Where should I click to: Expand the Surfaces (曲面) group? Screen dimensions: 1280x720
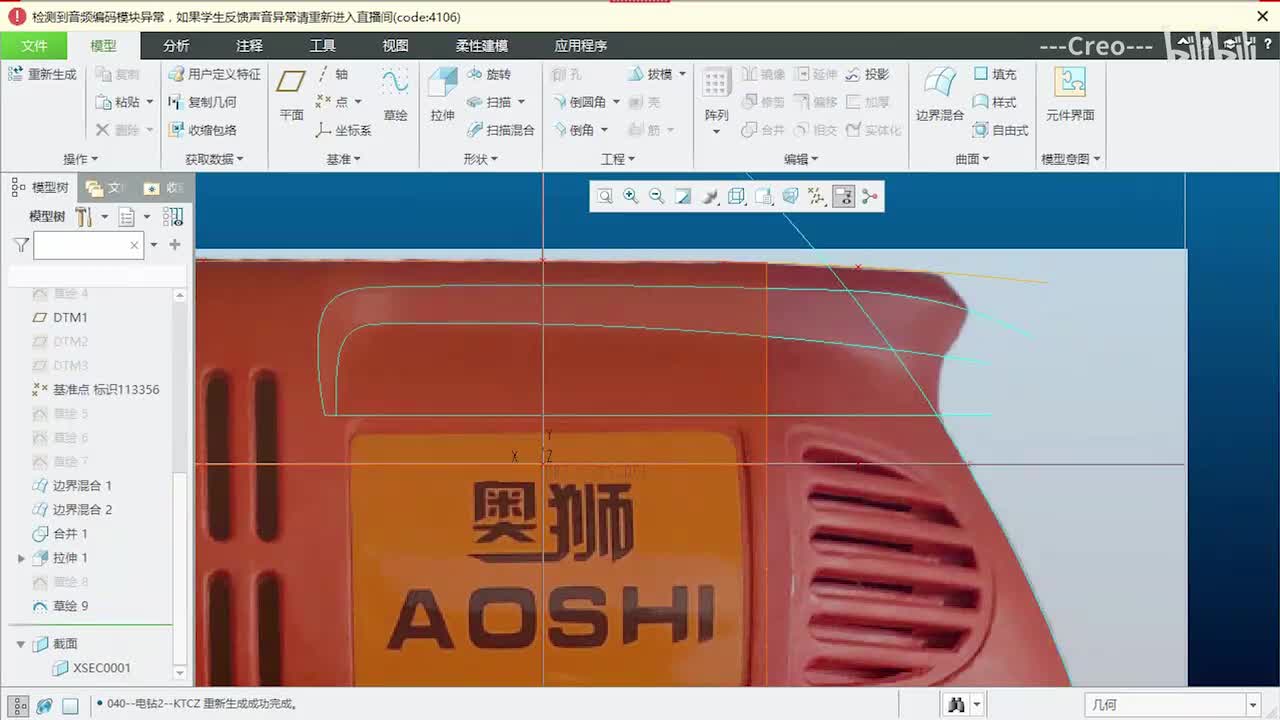pos(972,159)
